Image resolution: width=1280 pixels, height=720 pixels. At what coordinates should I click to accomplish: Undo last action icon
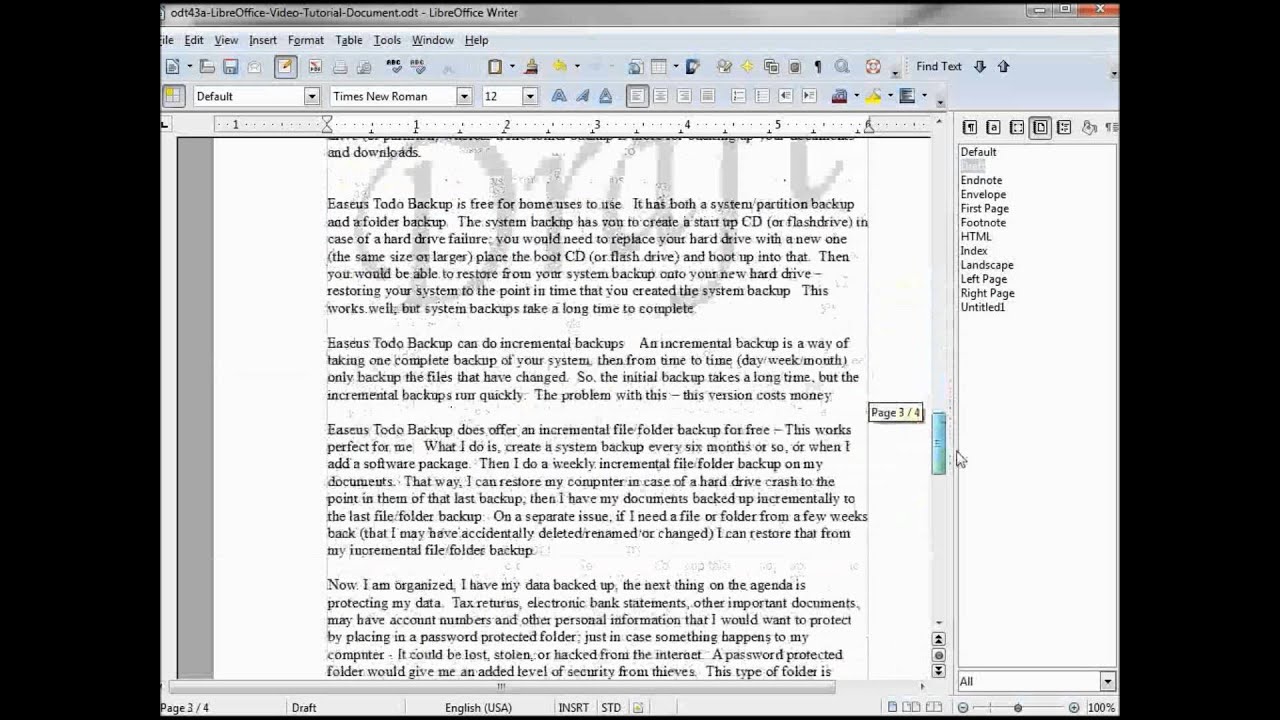(560, 67)
